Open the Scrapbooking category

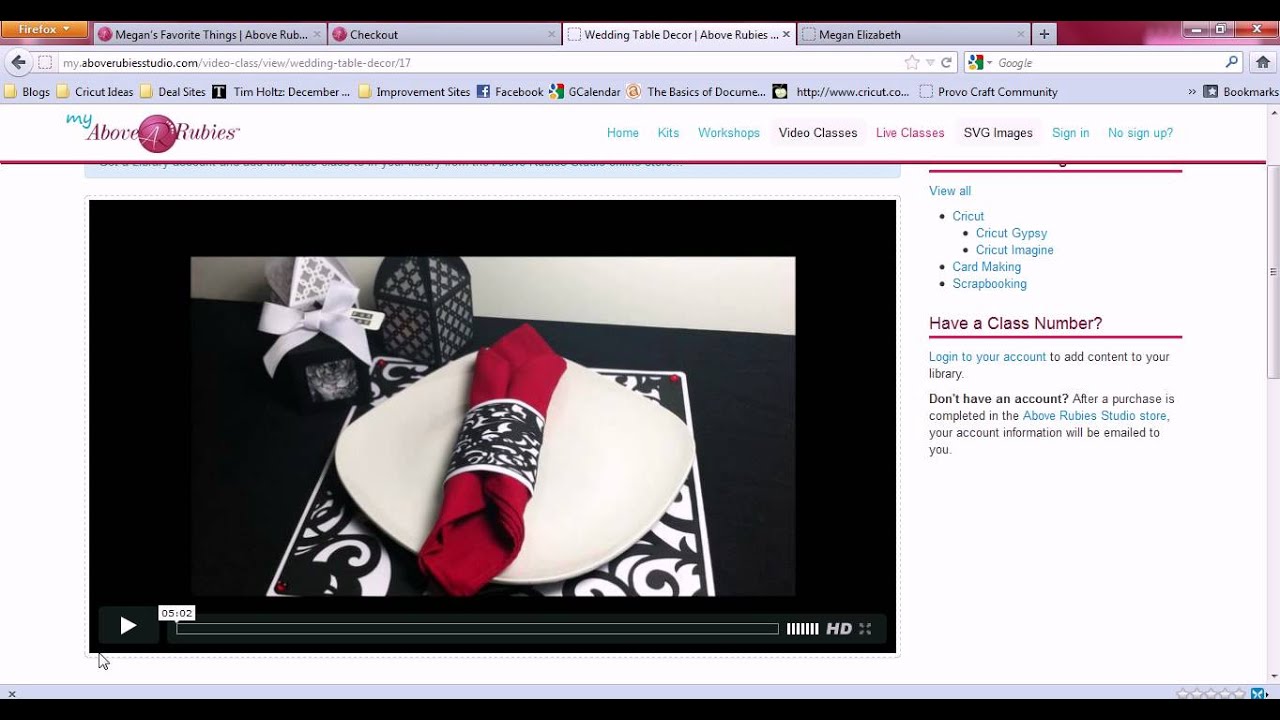coord(989,284)
